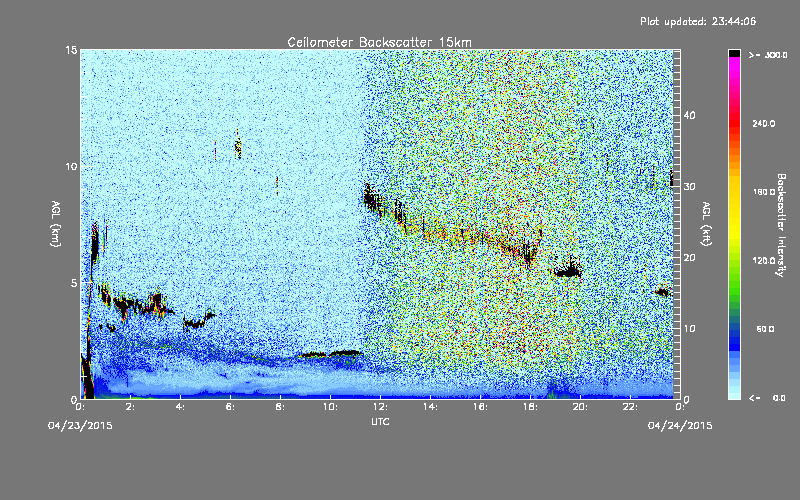Click the "20:" UTC time tick

[580, 407]
